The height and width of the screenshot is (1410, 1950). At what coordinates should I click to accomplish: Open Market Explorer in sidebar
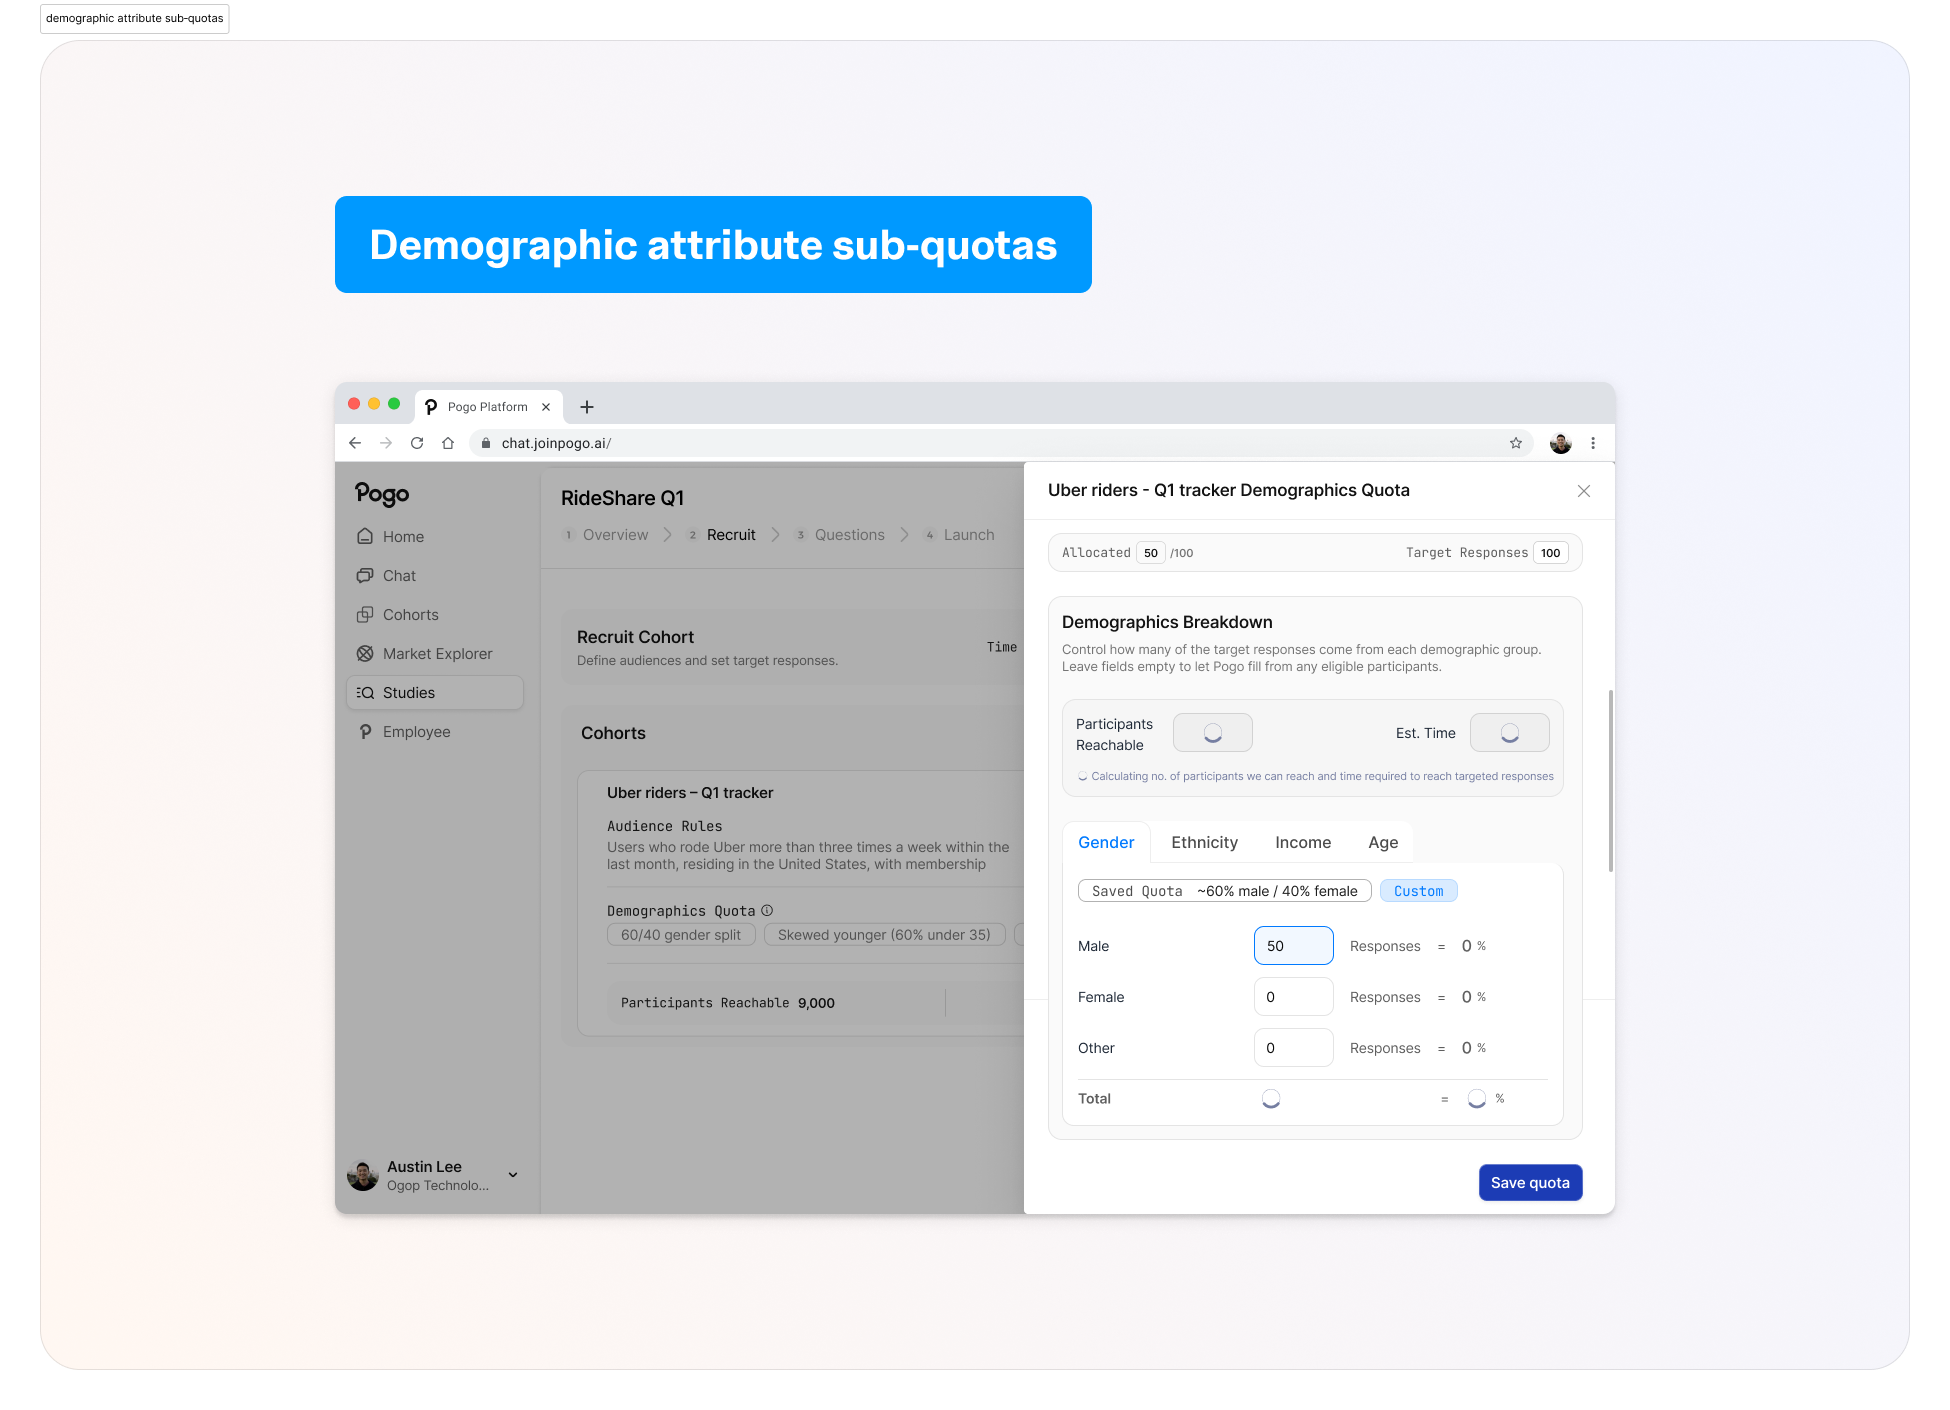tap(437, 654)
